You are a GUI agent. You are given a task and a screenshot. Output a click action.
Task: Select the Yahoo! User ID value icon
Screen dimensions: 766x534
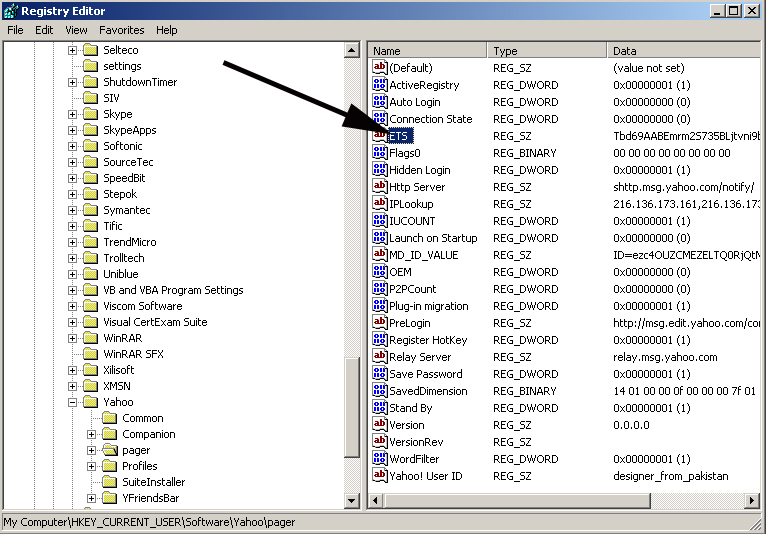(380, 476)
